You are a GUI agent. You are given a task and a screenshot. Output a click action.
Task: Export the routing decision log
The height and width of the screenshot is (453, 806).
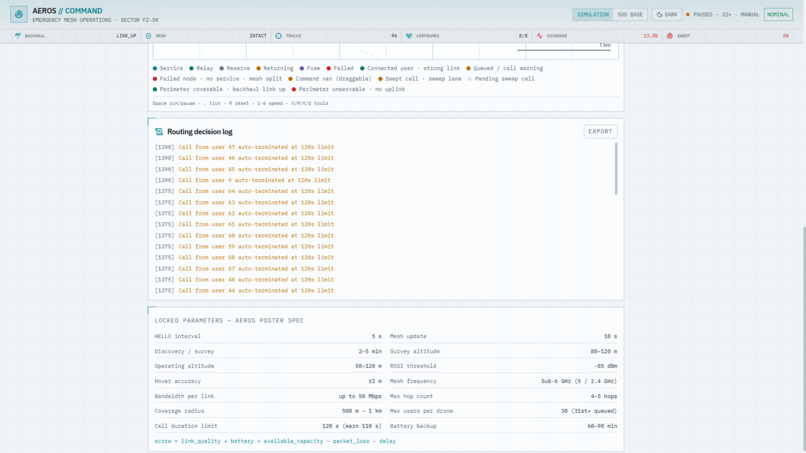(600, 132)
